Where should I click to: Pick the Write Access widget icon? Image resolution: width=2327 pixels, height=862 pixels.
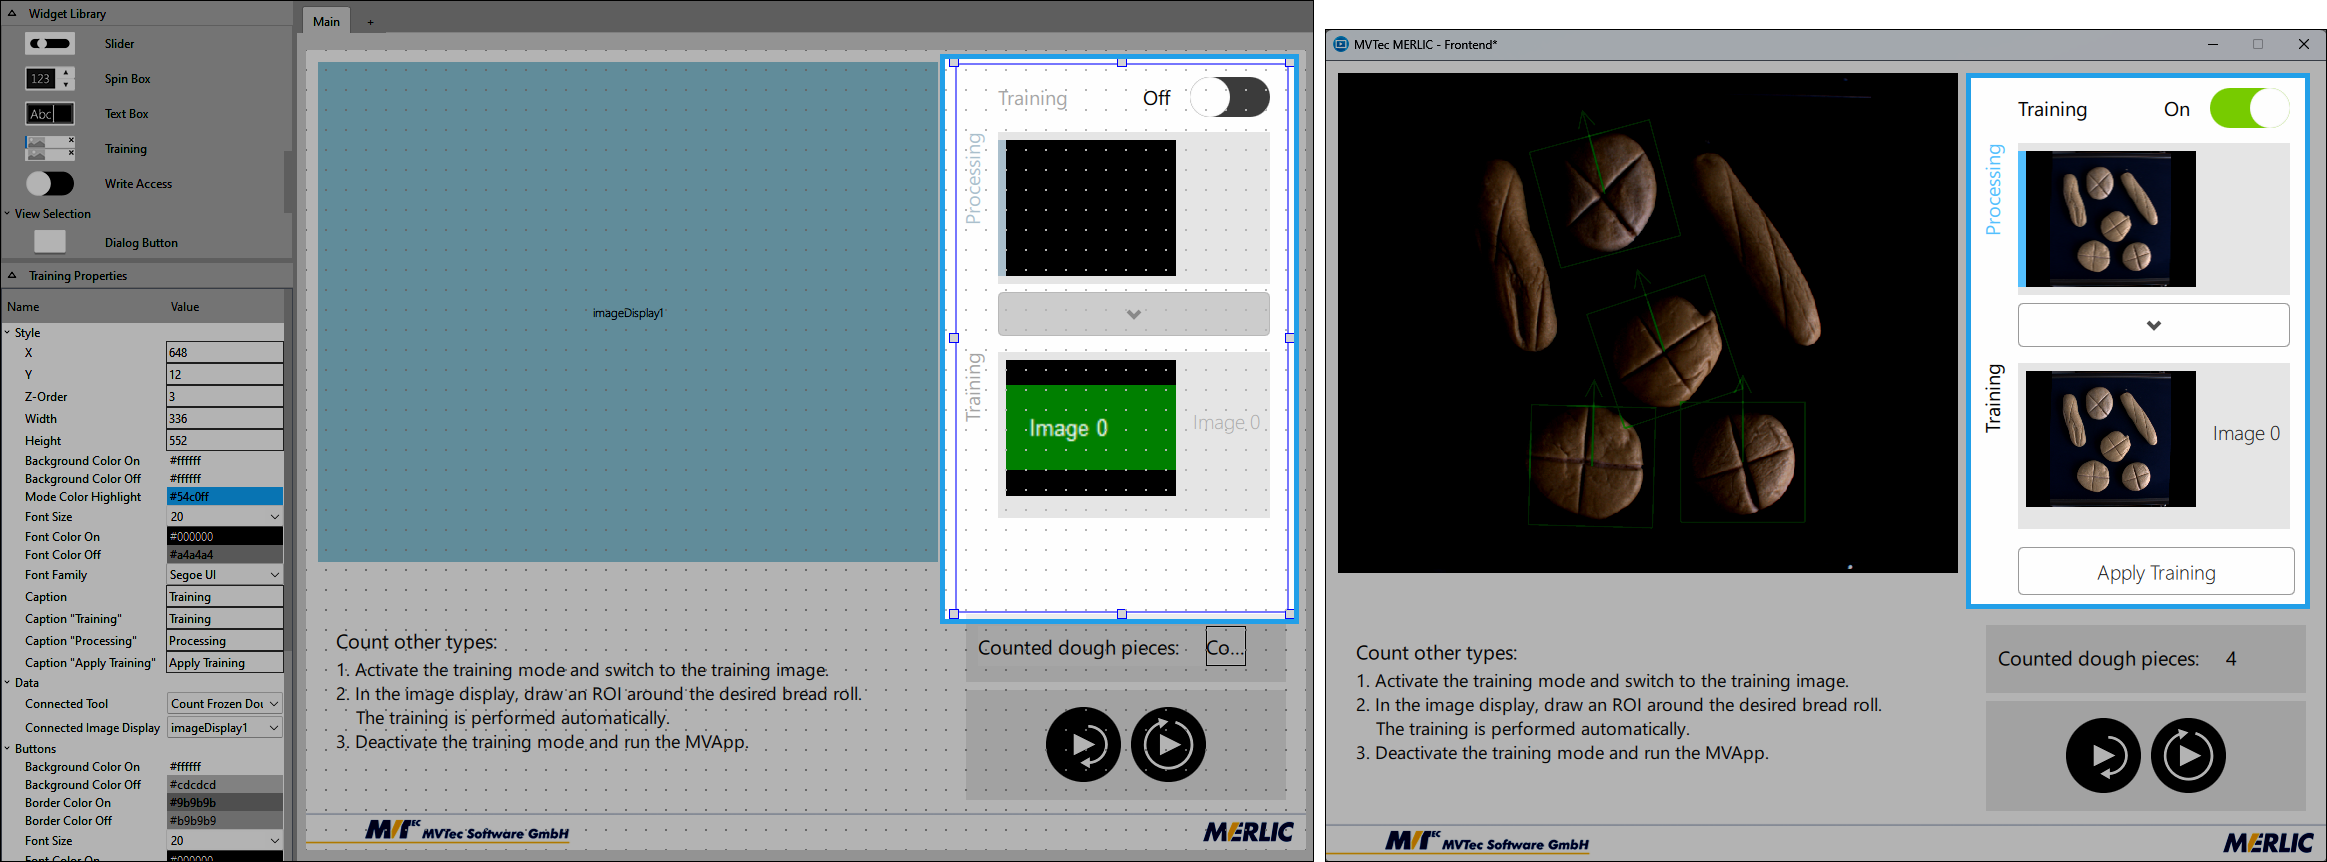(x=50, y=184)
